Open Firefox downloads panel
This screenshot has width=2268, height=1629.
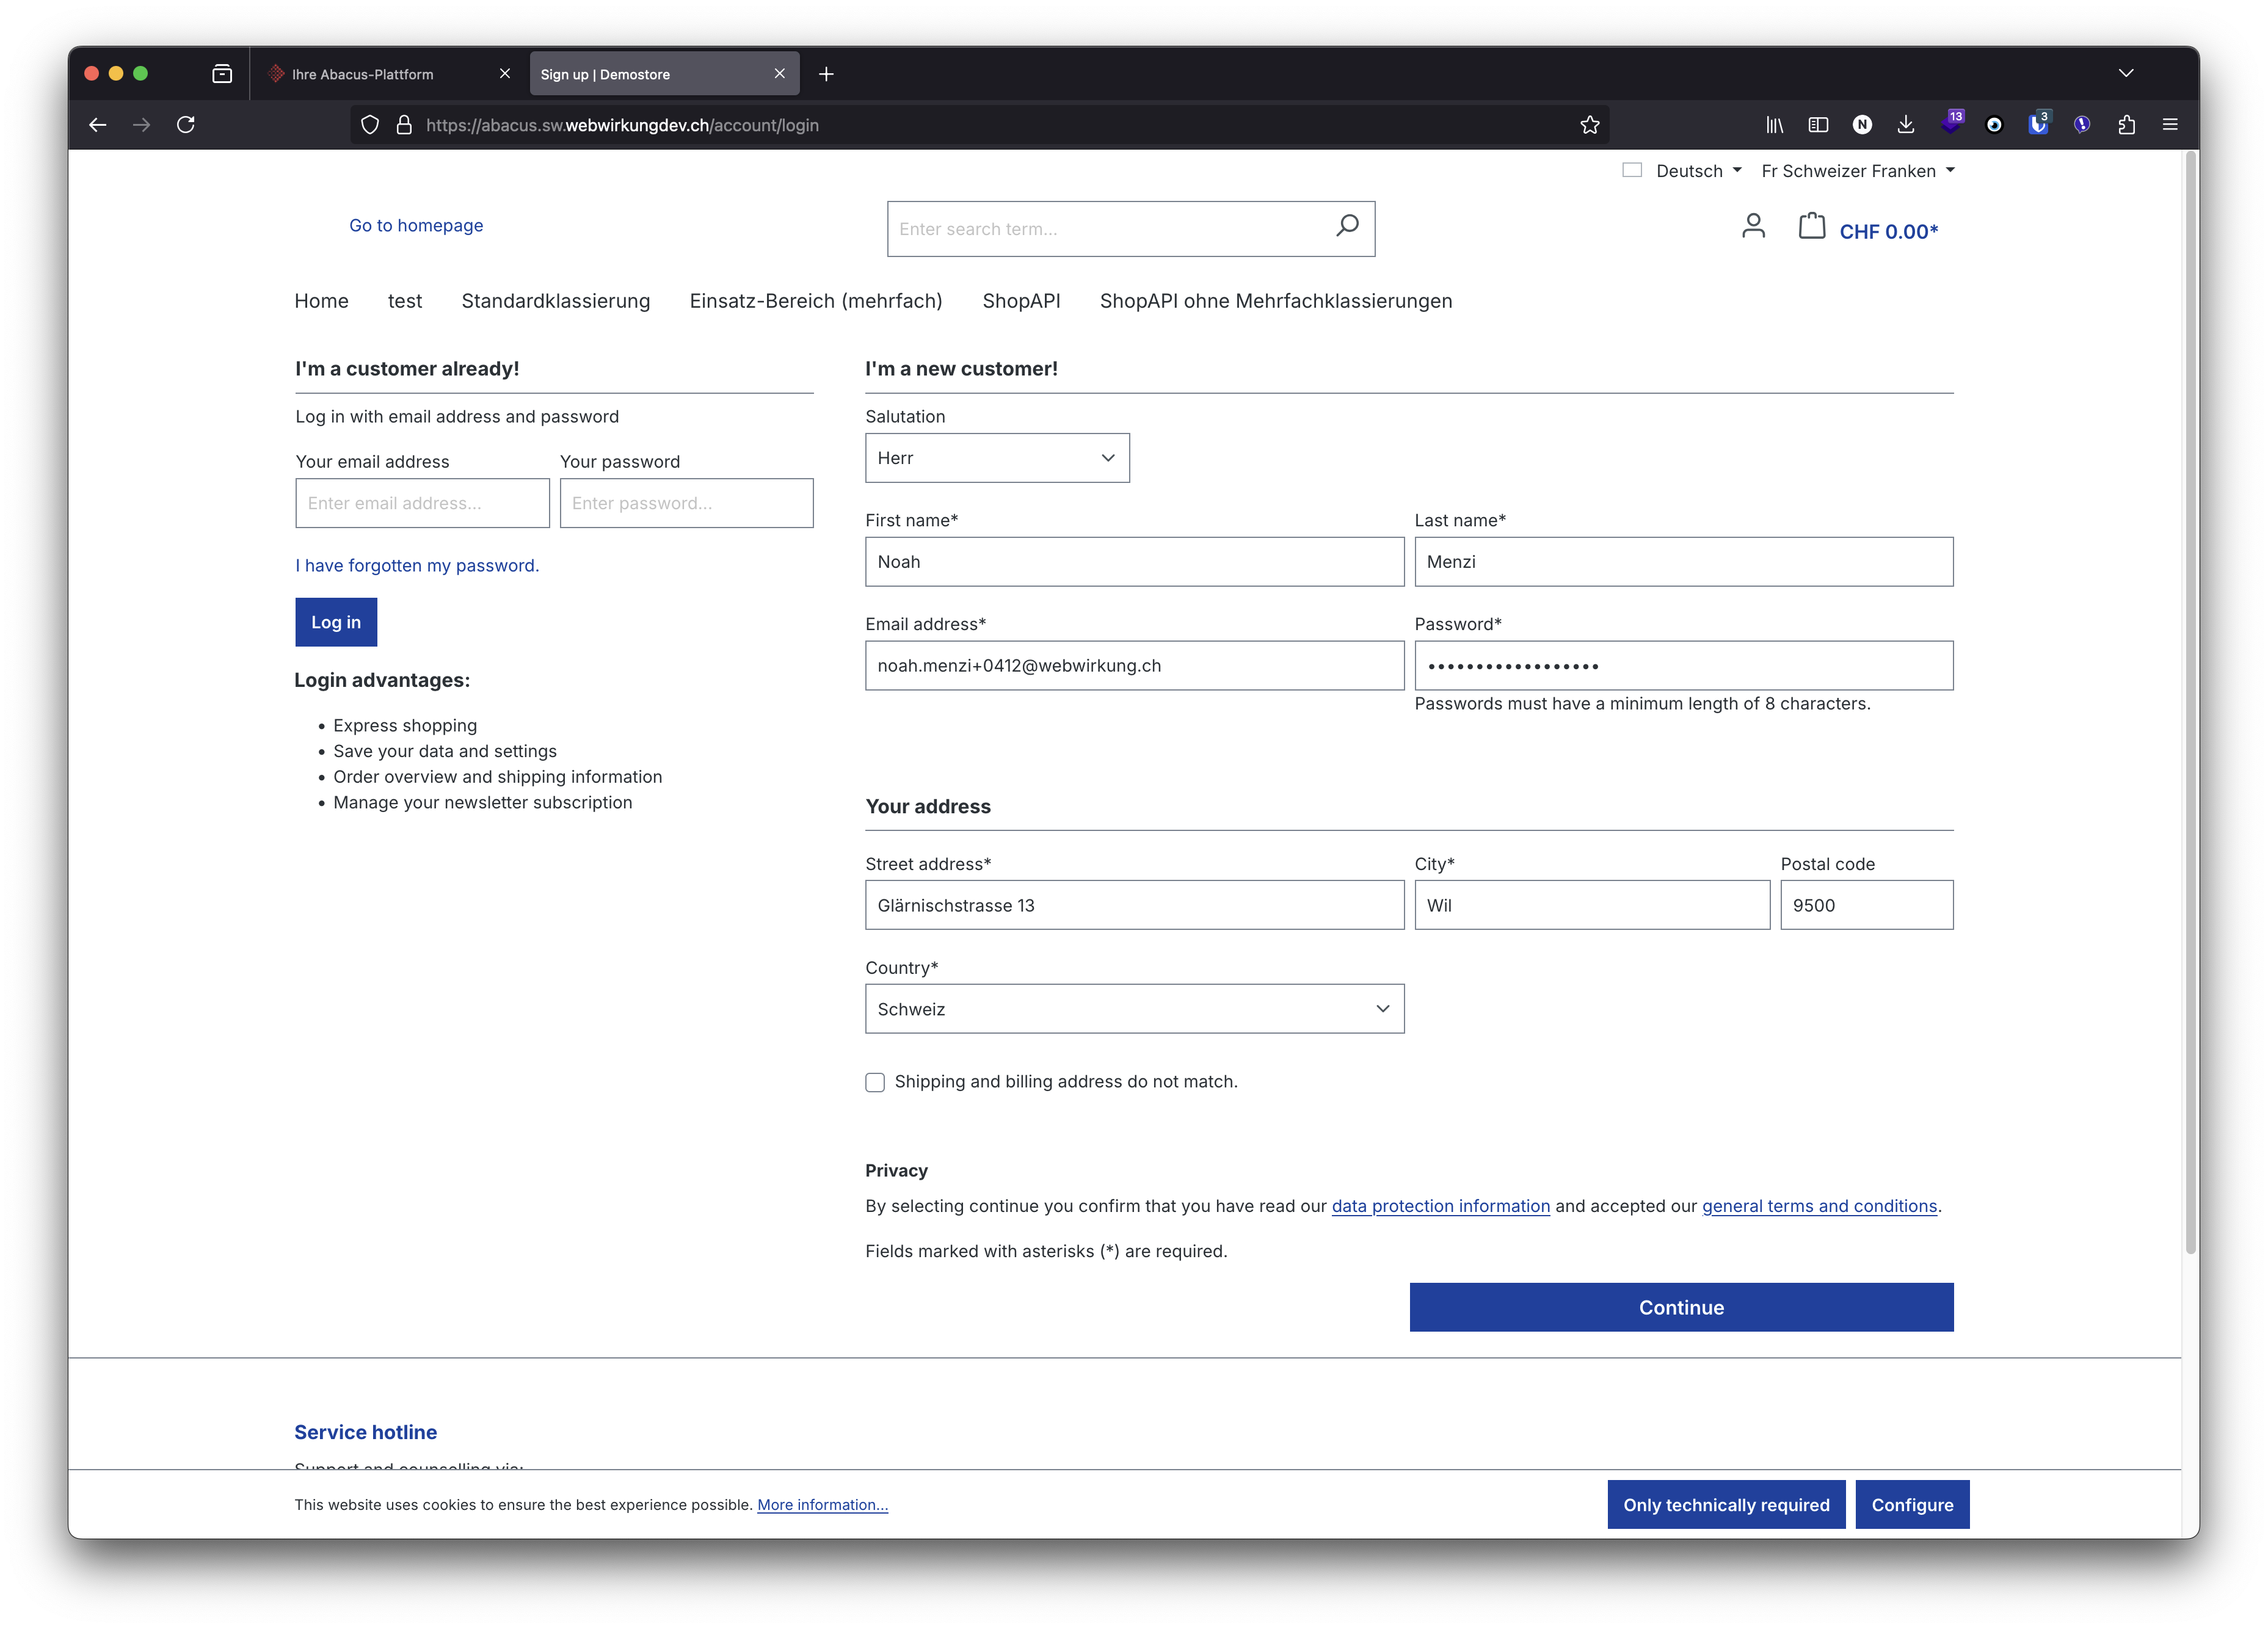[1905, 125]
